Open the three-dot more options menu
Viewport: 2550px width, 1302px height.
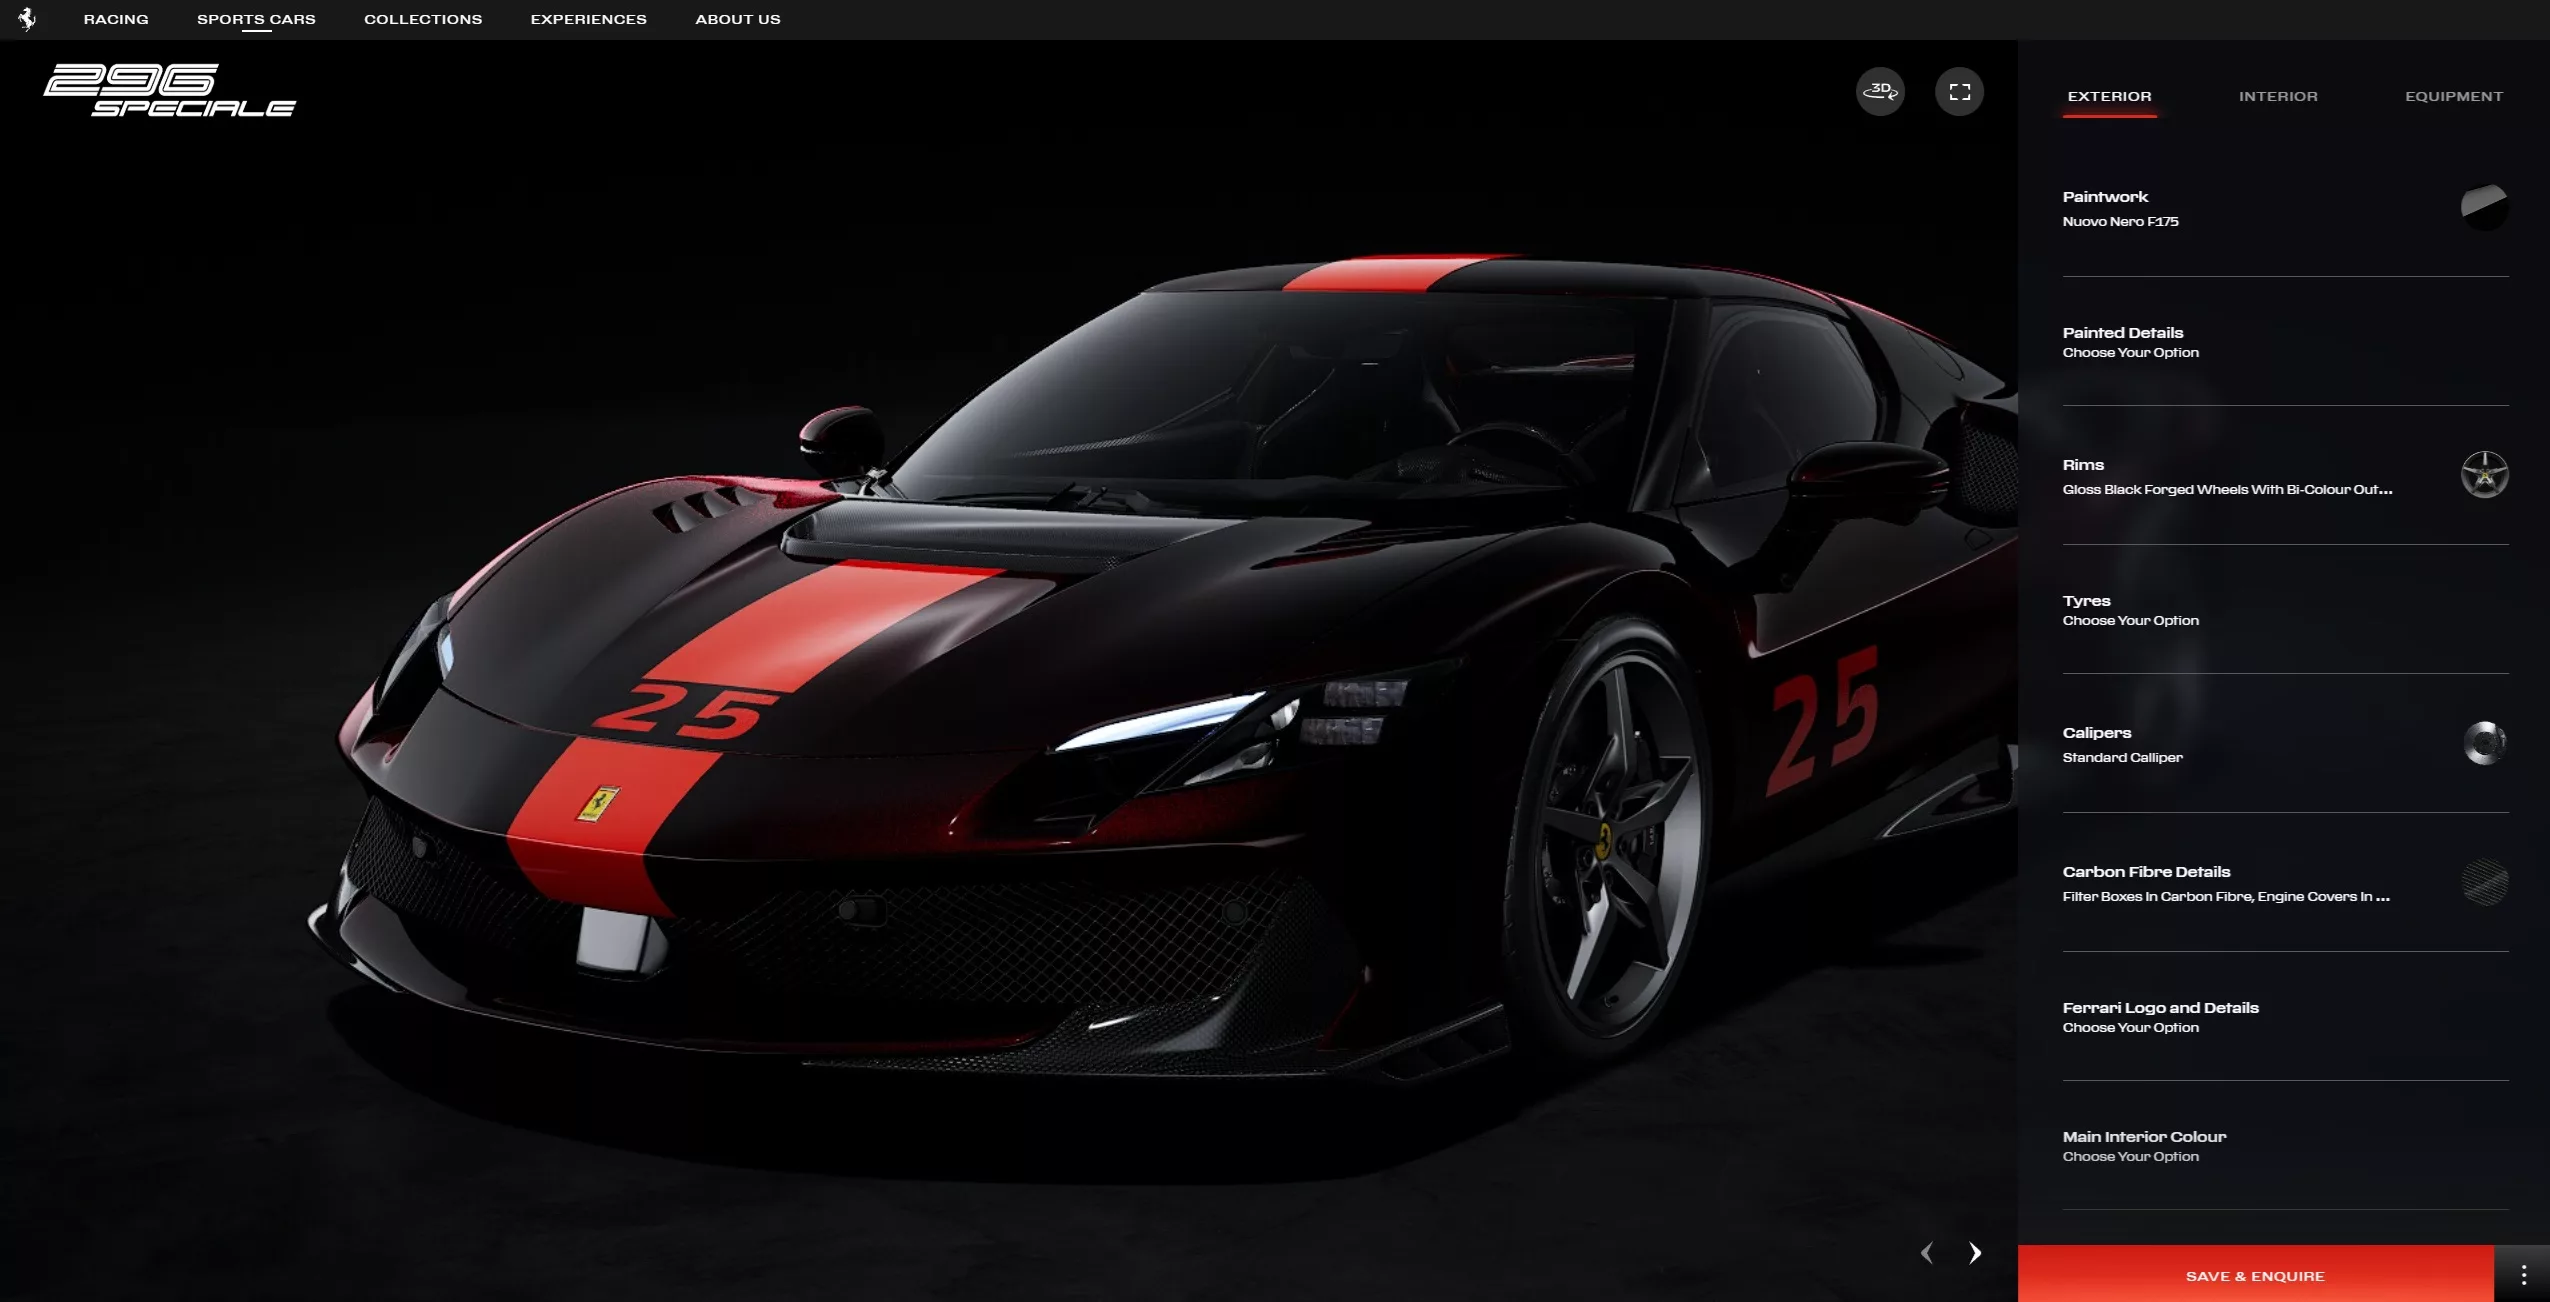click(2523, 1274)
